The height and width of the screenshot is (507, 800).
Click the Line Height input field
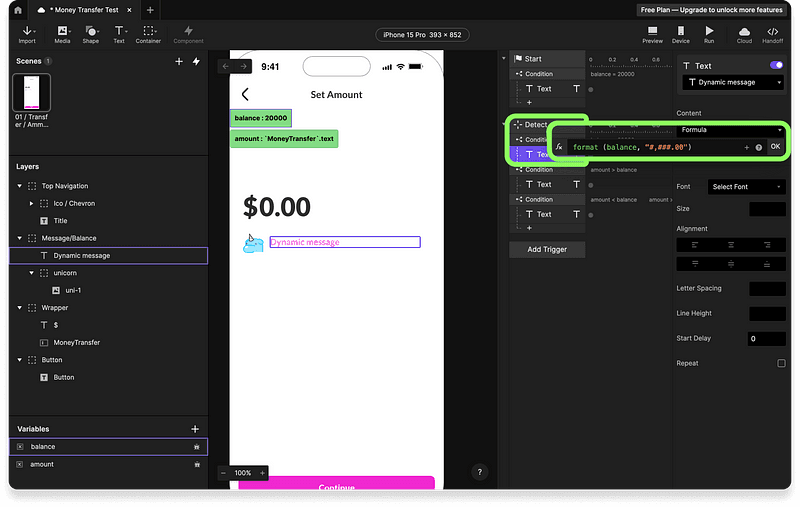767,314
